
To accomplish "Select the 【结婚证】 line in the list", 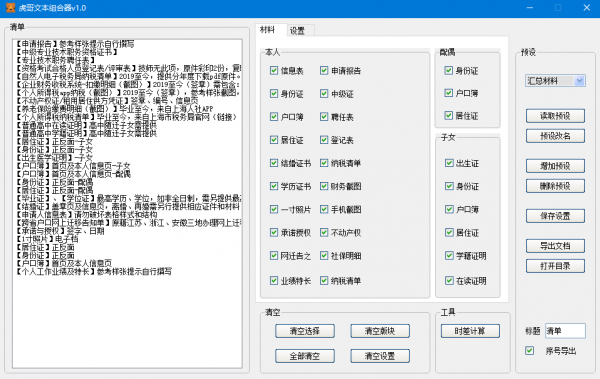I will click(128, 207).
